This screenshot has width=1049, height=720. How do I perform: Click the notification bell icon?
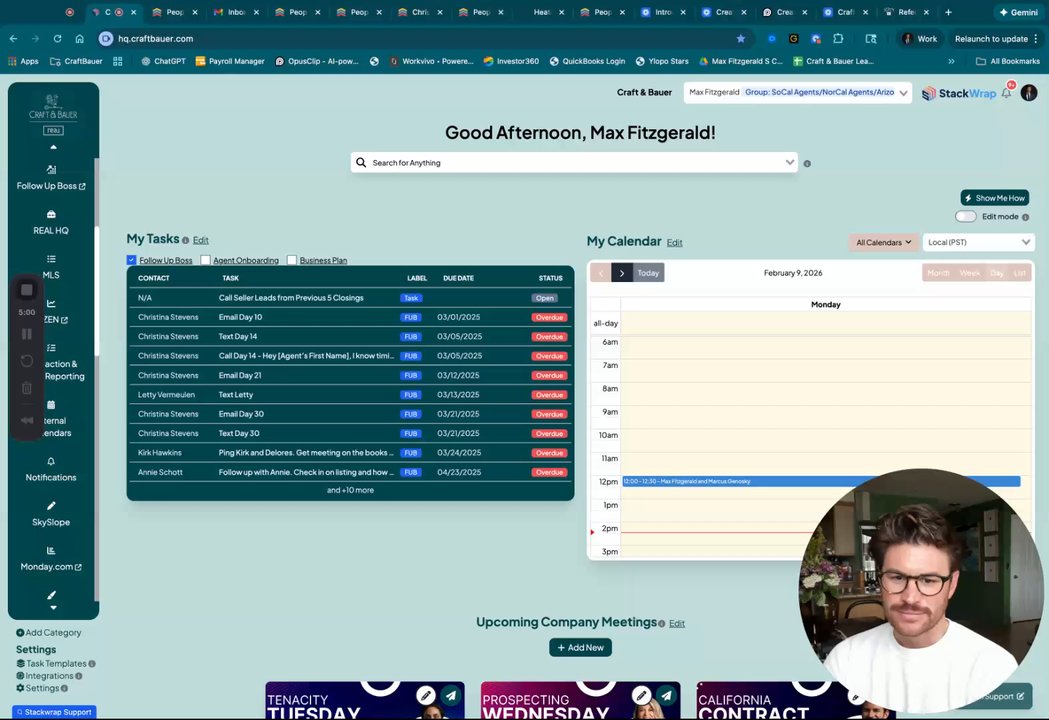[1006, 93]
